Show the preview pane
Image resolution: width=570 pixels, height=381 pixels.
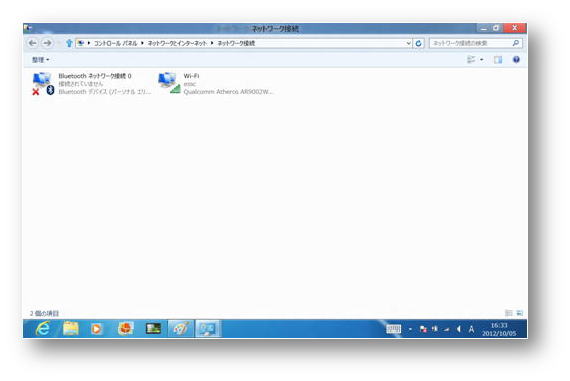tap(498, 60)
